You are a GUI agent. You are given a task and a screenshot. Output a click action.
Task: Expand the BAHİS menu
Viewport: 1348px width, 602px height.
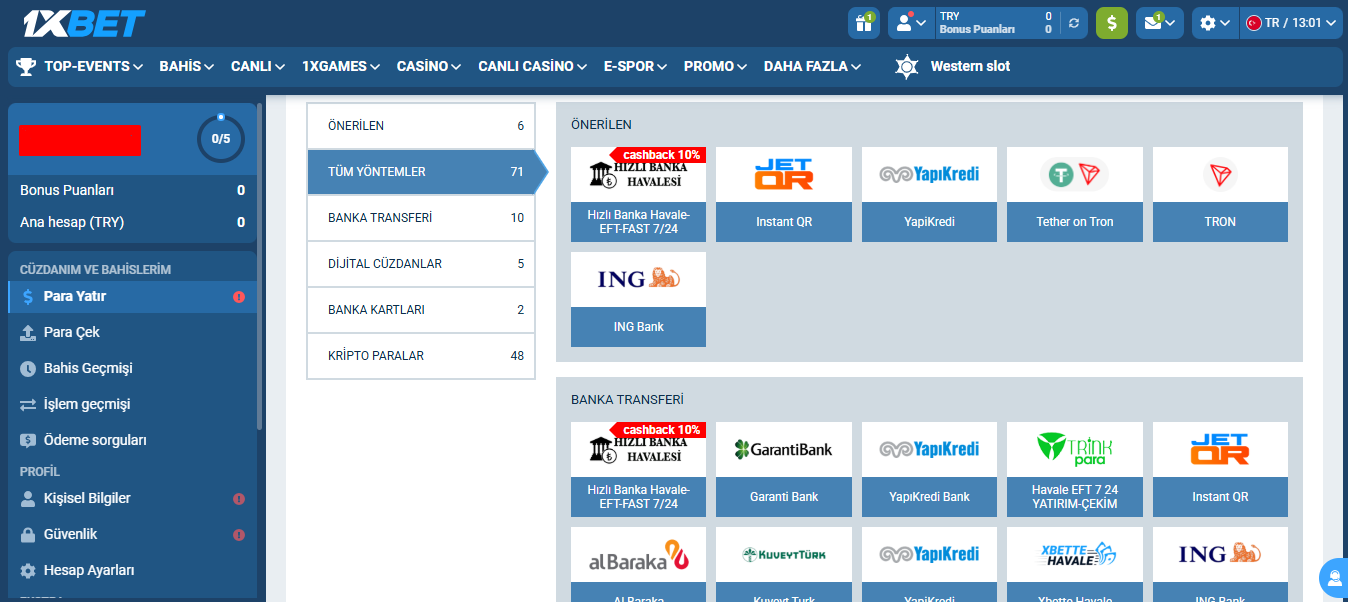tap(187, 66)
